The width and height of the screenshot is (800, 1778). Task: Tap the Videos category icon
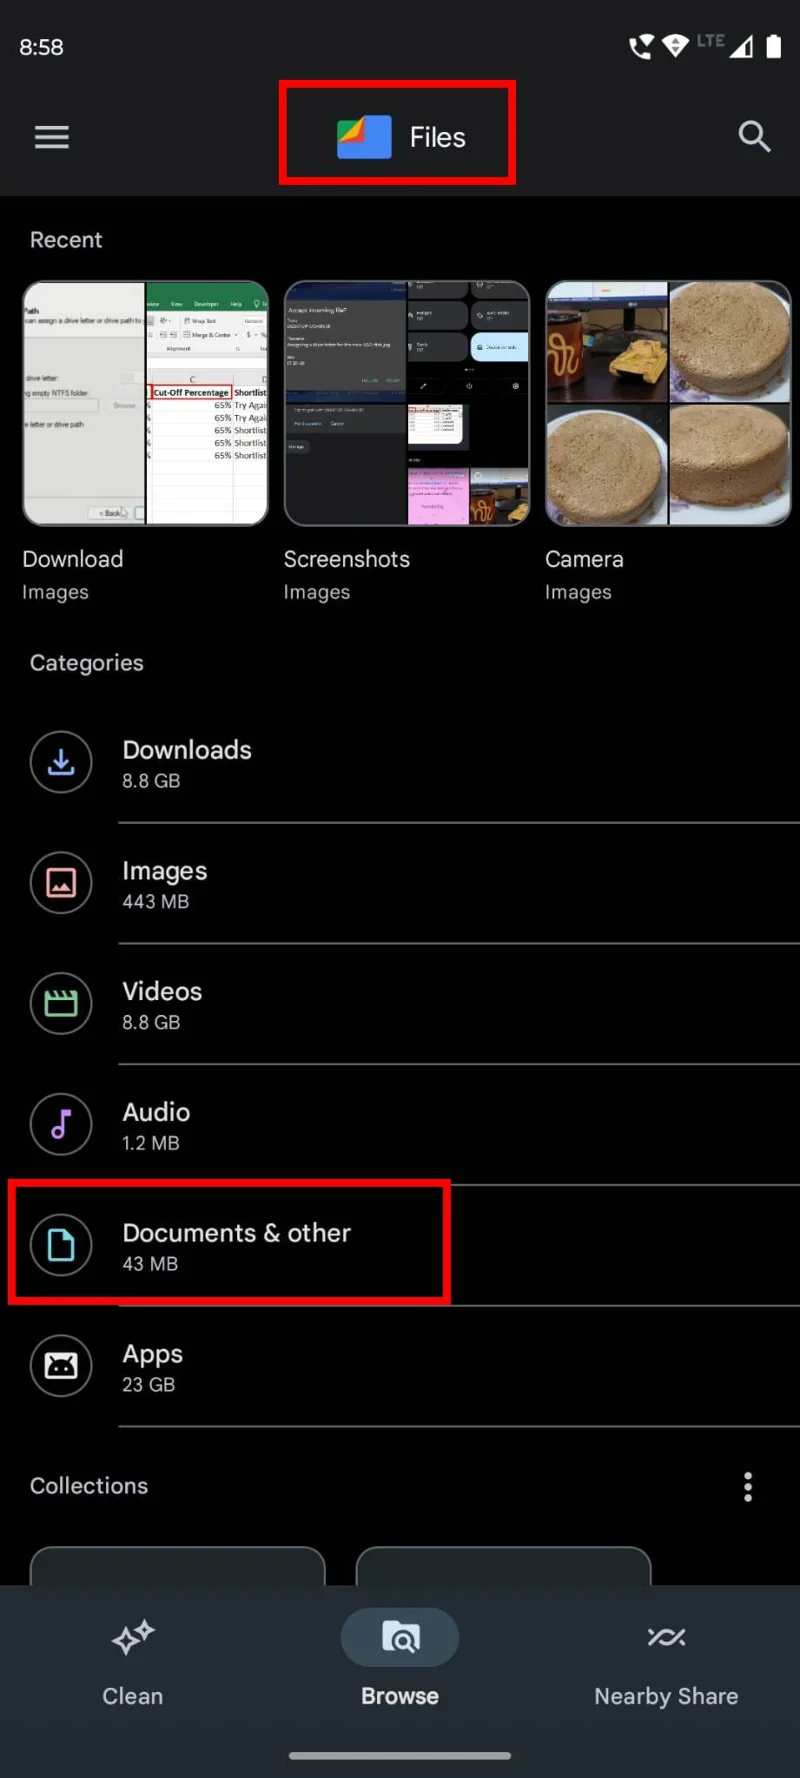(x=61, y=1003)
